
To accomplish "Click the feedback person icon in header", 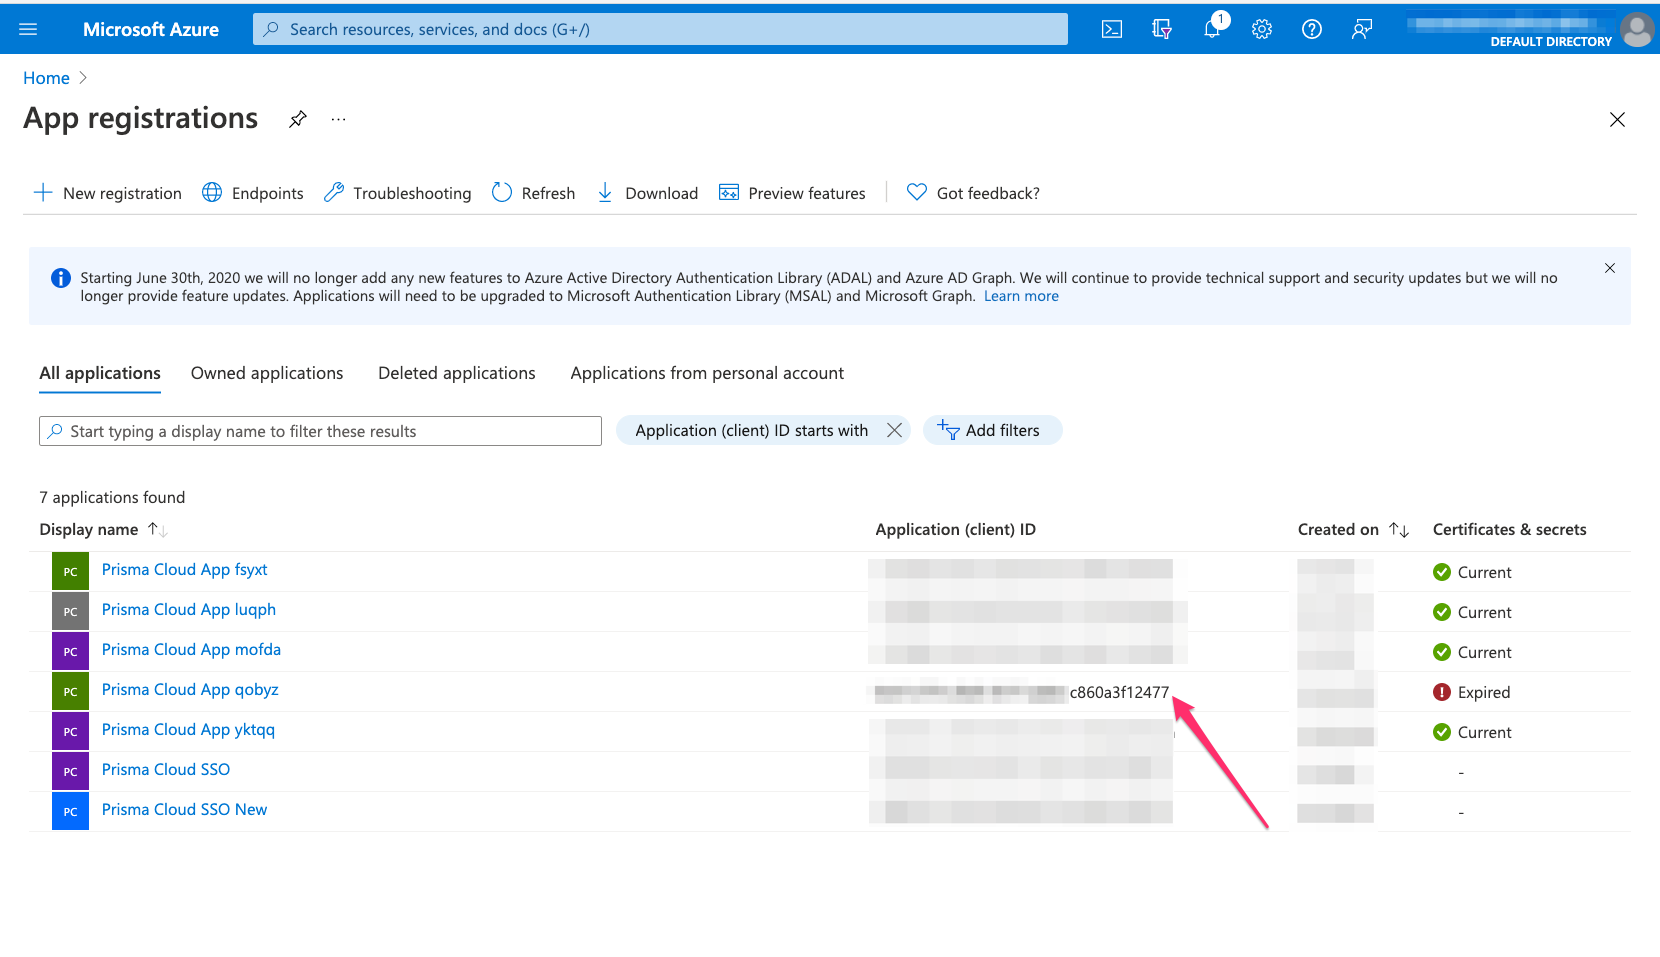I will click(x=1361, y=29).
